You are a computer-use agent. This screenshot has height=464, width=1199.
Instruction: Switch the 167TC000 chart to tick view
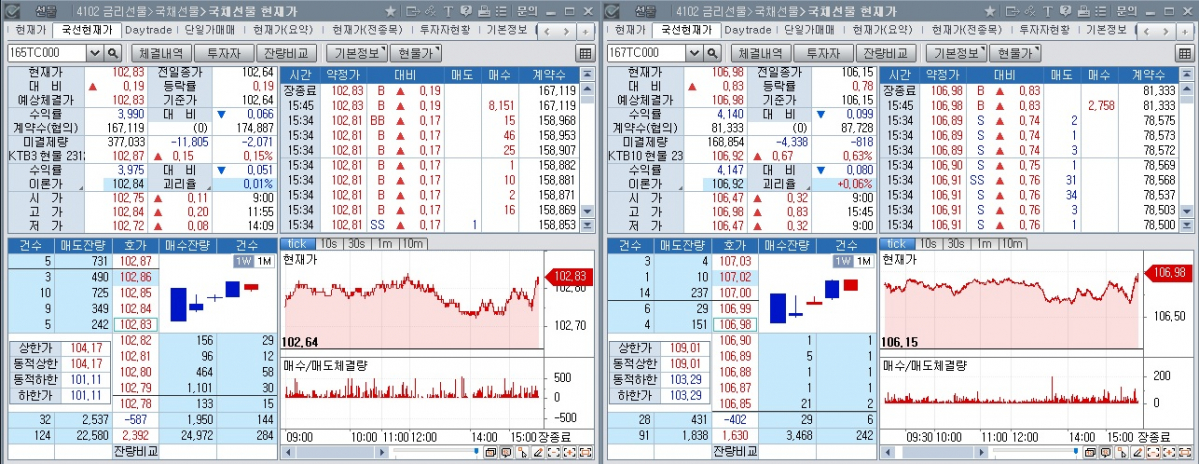point(896,244)
